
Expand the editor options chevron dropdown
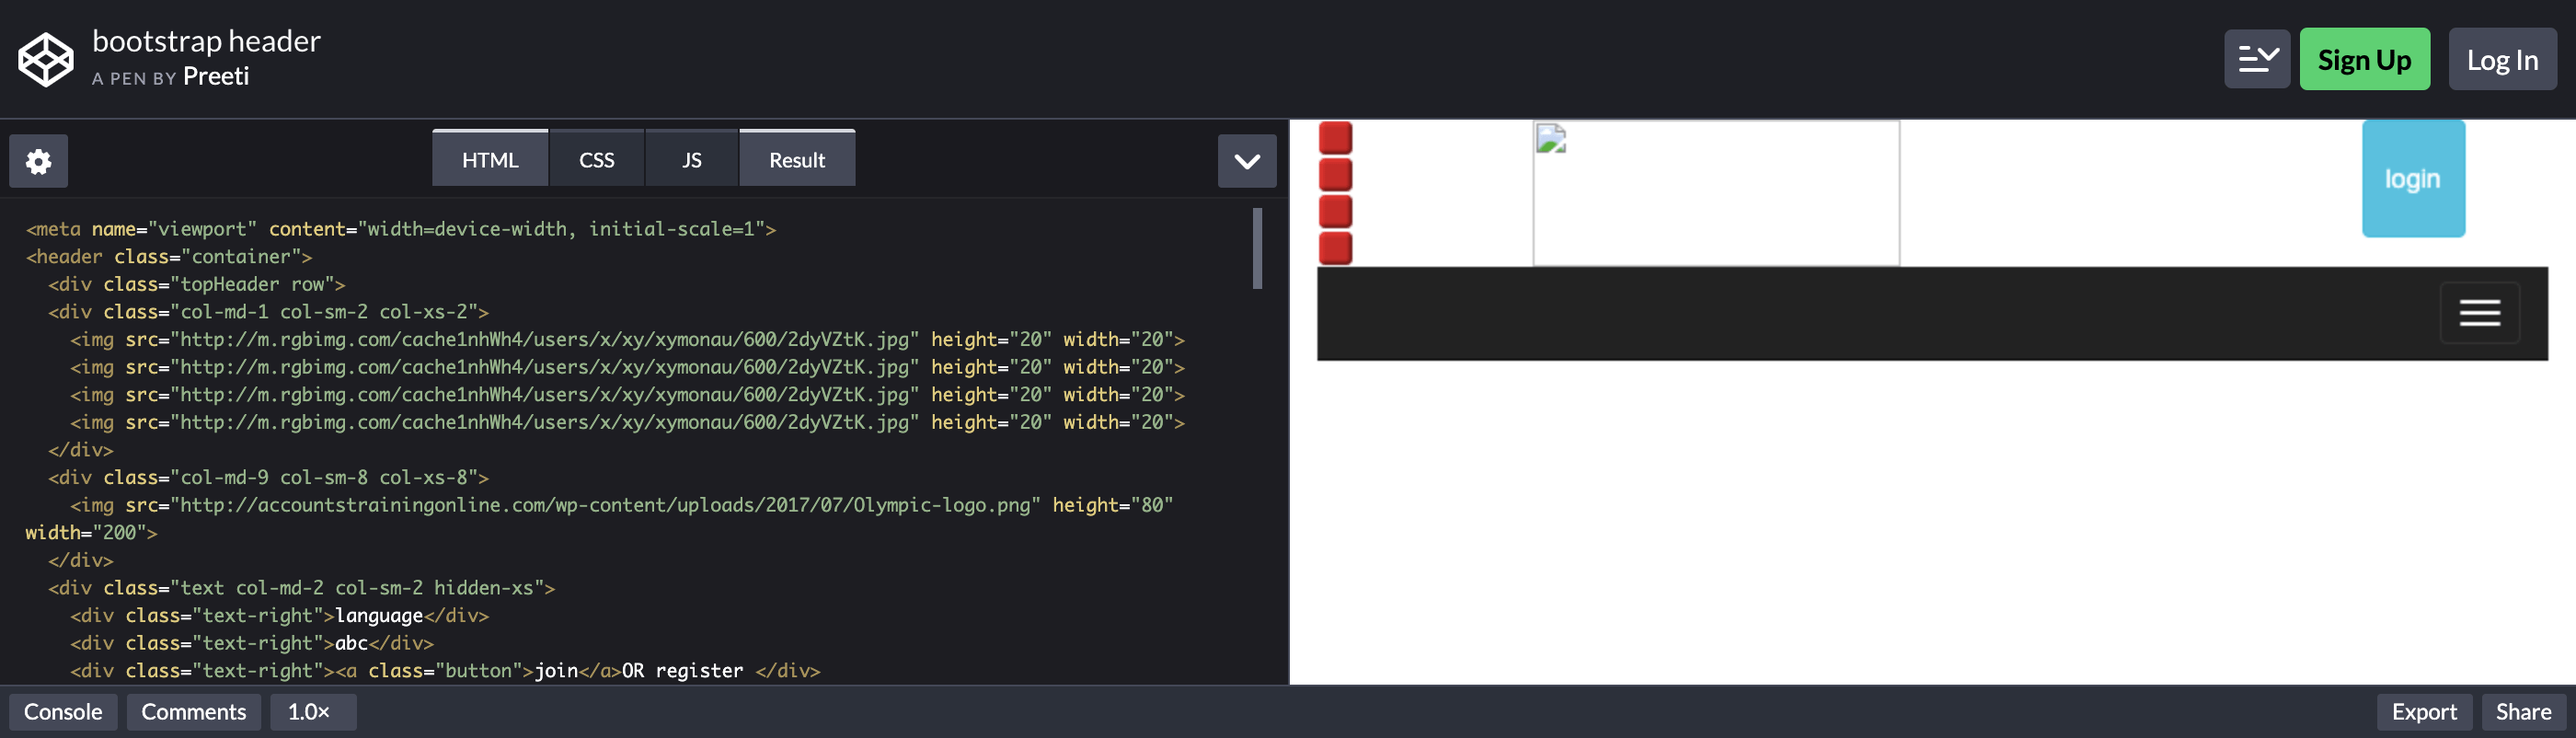[1247, 161]
